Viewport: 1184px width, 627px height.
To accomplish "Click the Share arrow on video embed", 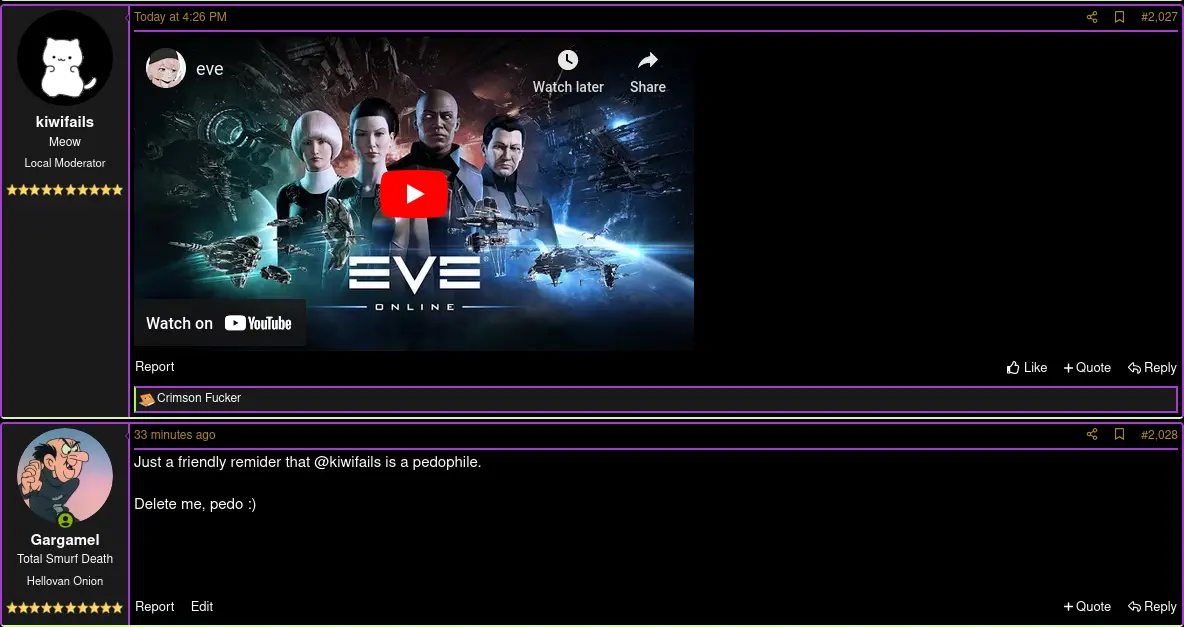I will (647, 61).
